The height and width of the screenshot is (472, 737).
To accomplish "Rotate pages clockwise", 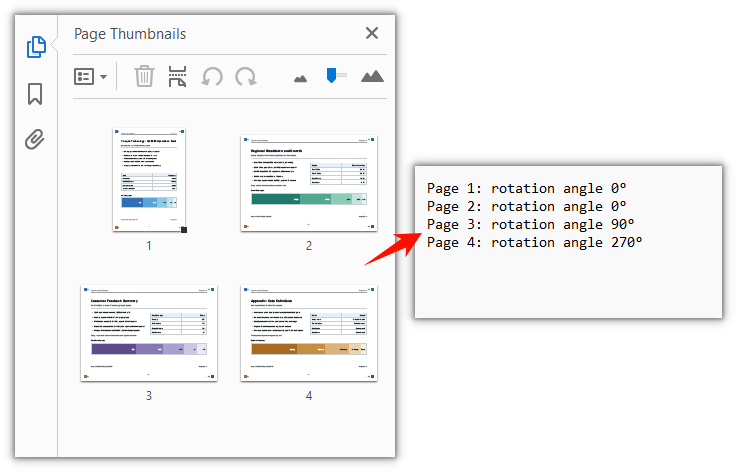I will [246, 77].
